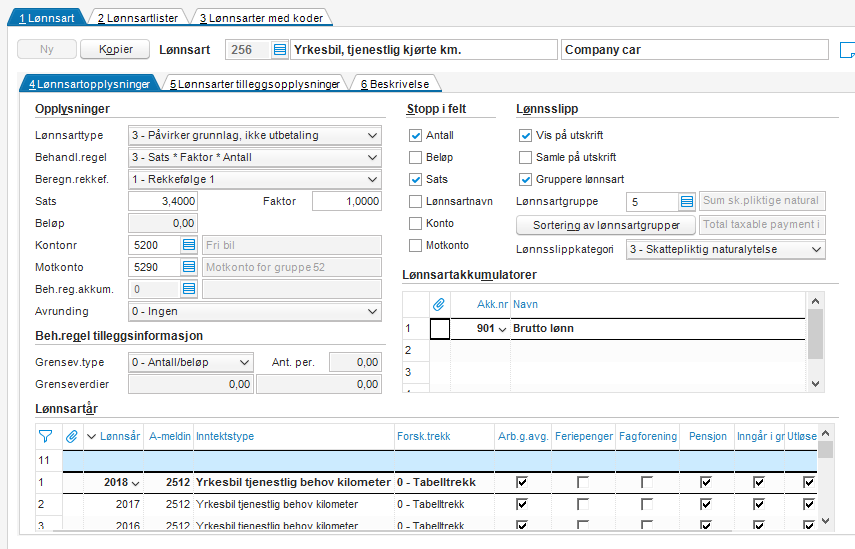Click Kontonr 5200 lookup icon

click(x=190, y=244)
